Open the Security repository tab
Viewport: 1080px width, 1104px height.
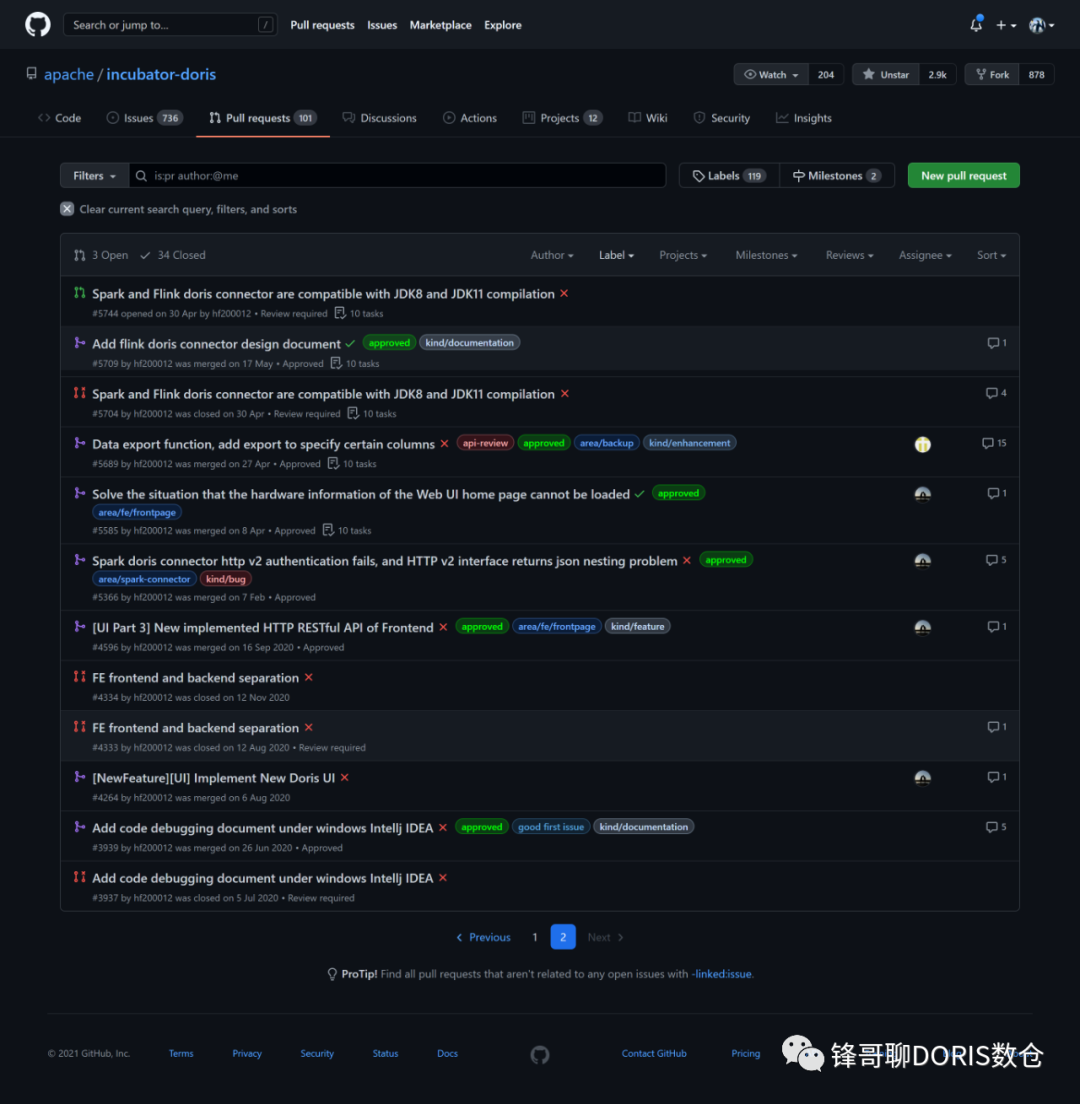(x=722, y=118)
